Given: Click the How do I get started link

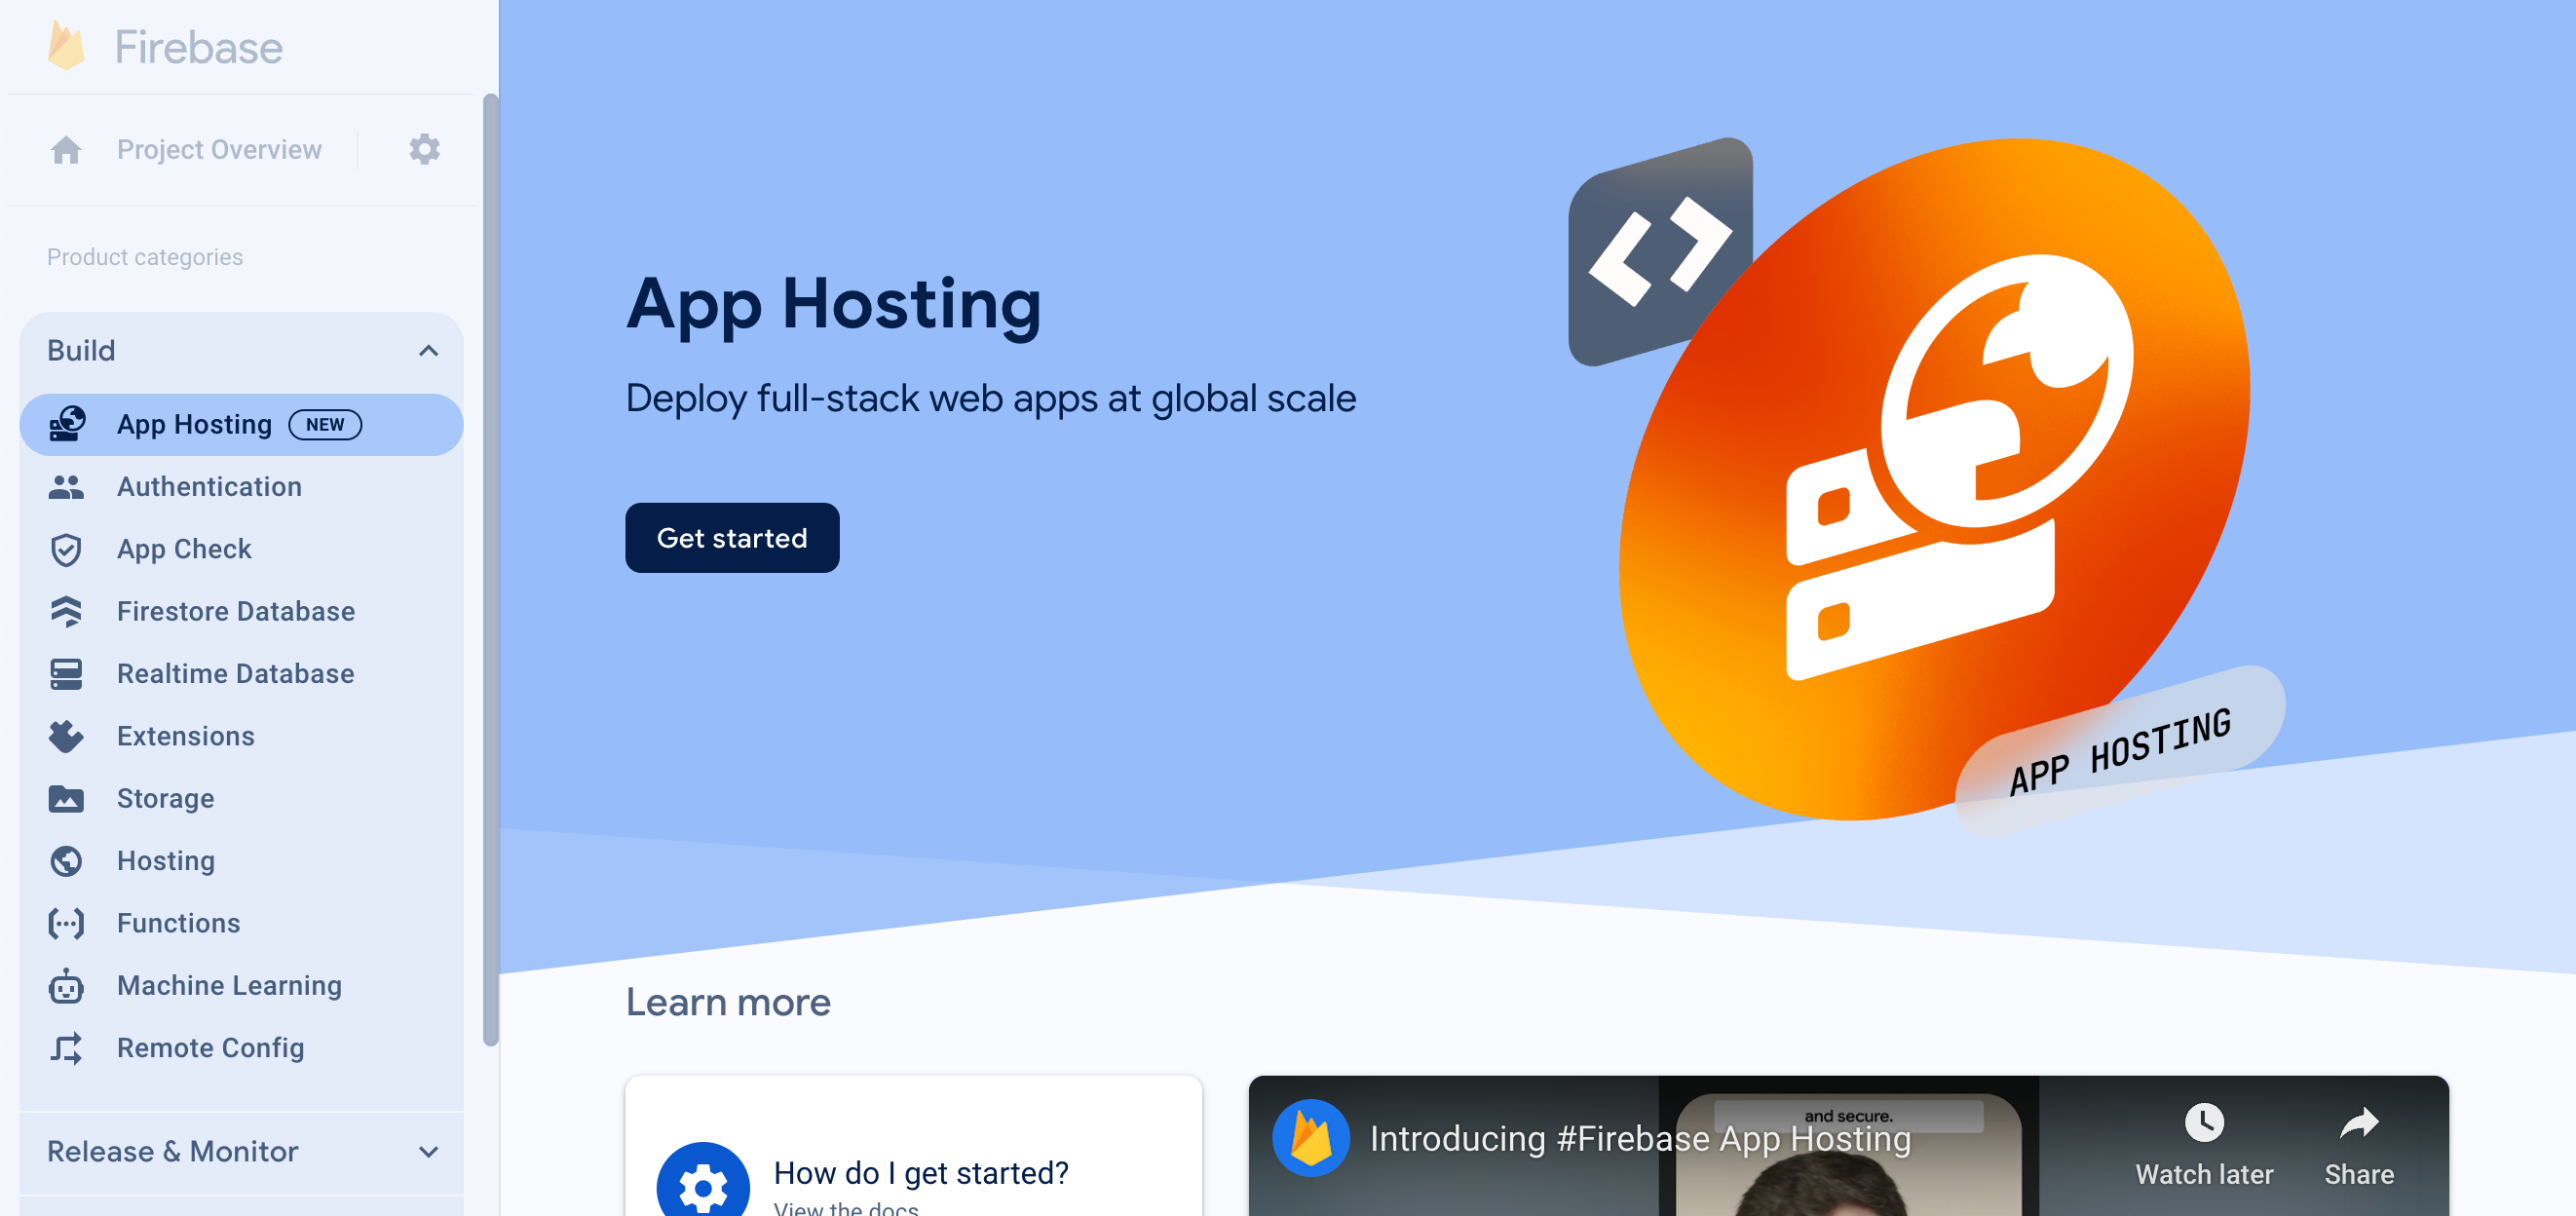Looking at the screenshot, I should pyautogui.click(x=920, y=1173).
